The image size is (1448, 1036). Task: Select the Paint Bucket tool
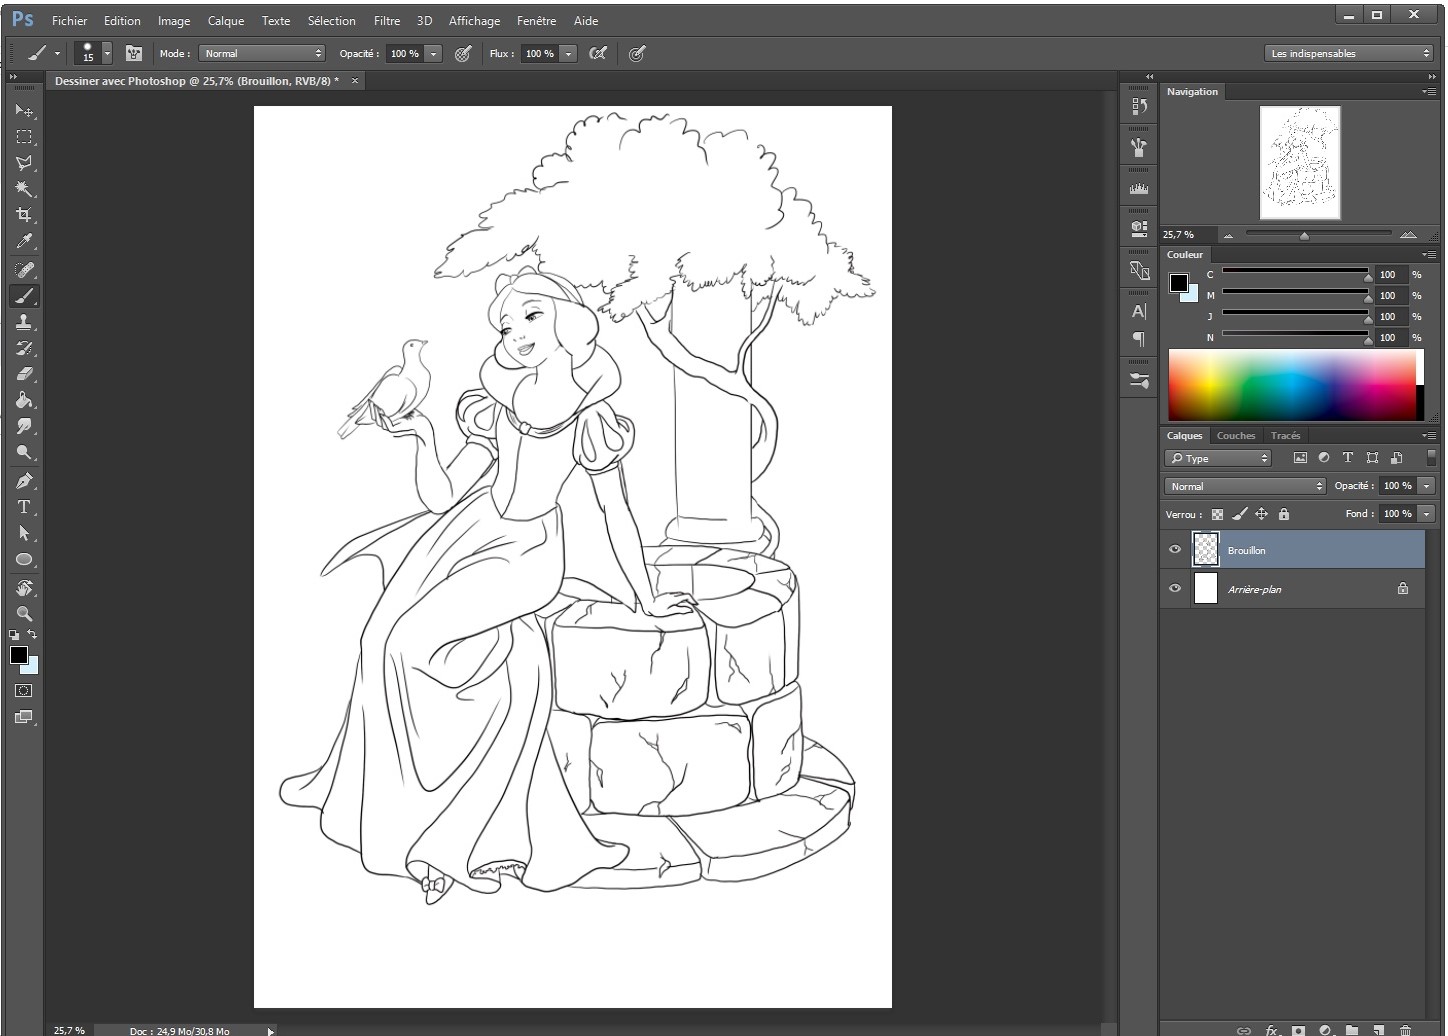[x=24, y=399]
